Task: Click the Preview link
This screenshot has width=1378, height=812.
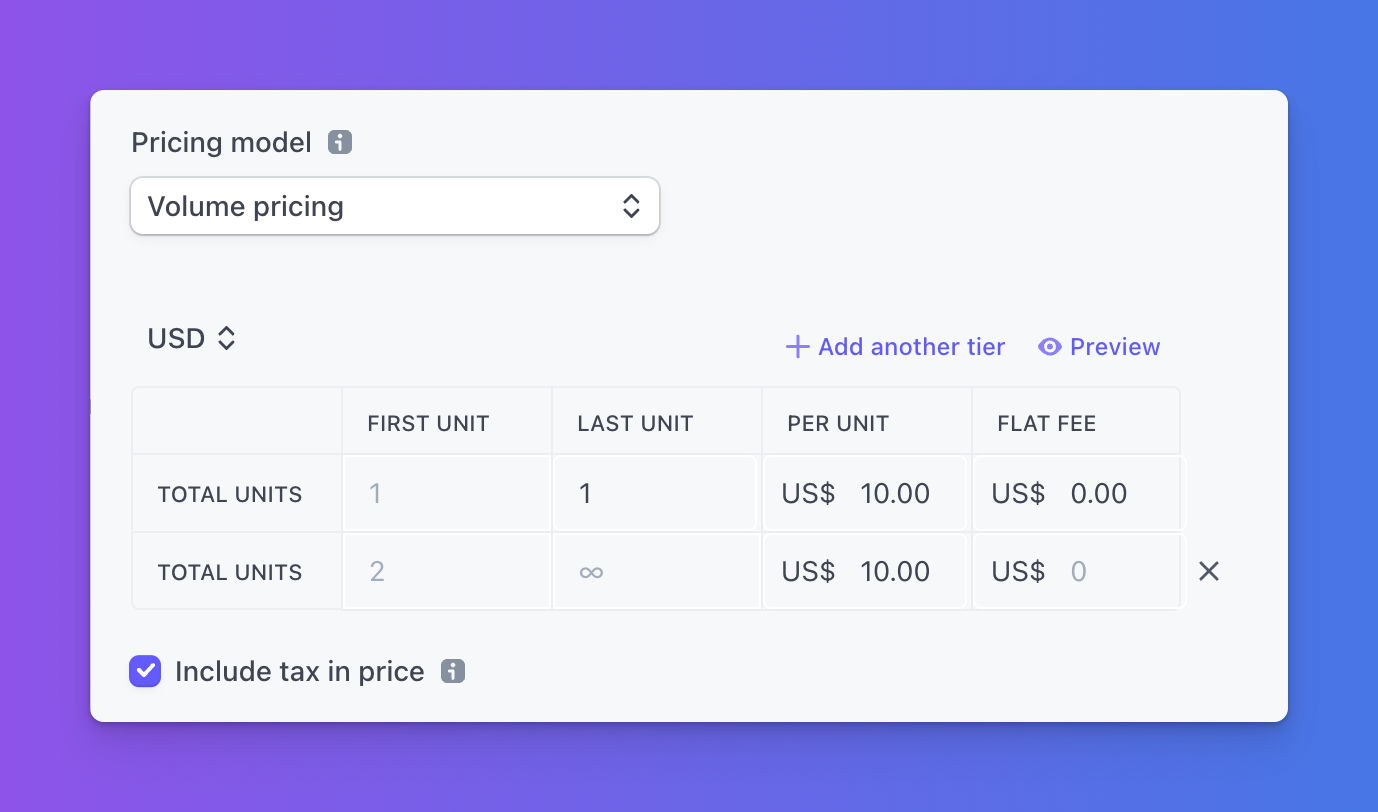Action: point(1099,347)
